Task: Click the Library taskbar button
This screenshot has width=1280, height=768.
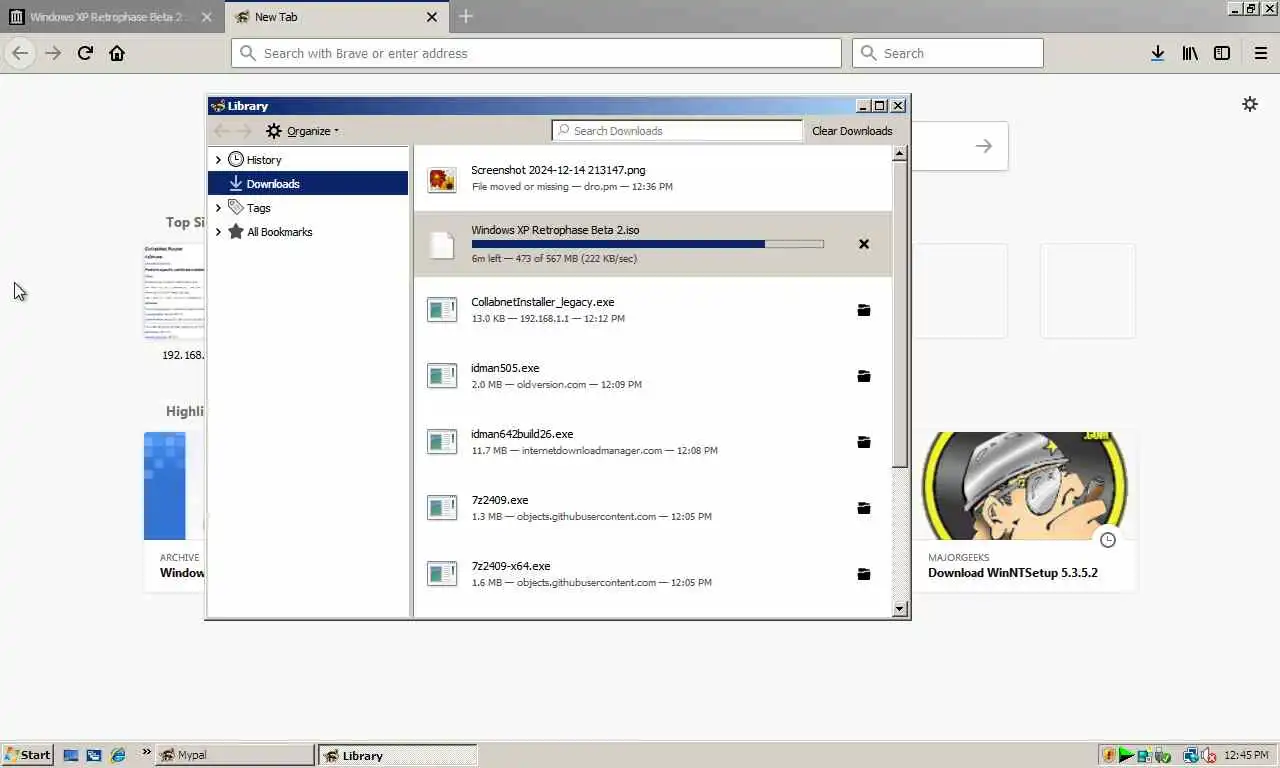Action: 397,755
